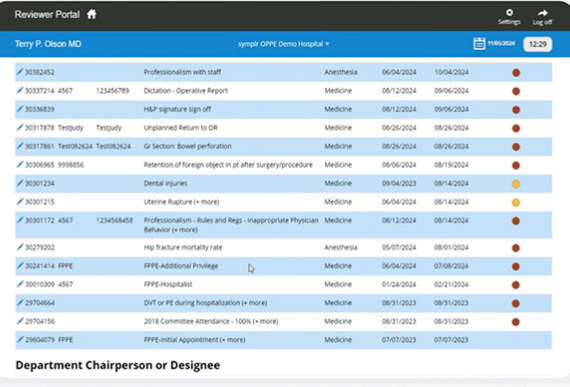Viewport: 570px width, 387px height.
Task: Edit record 30317861 with pencil icon
Action: pyautogui.click(x=20, y=146)
